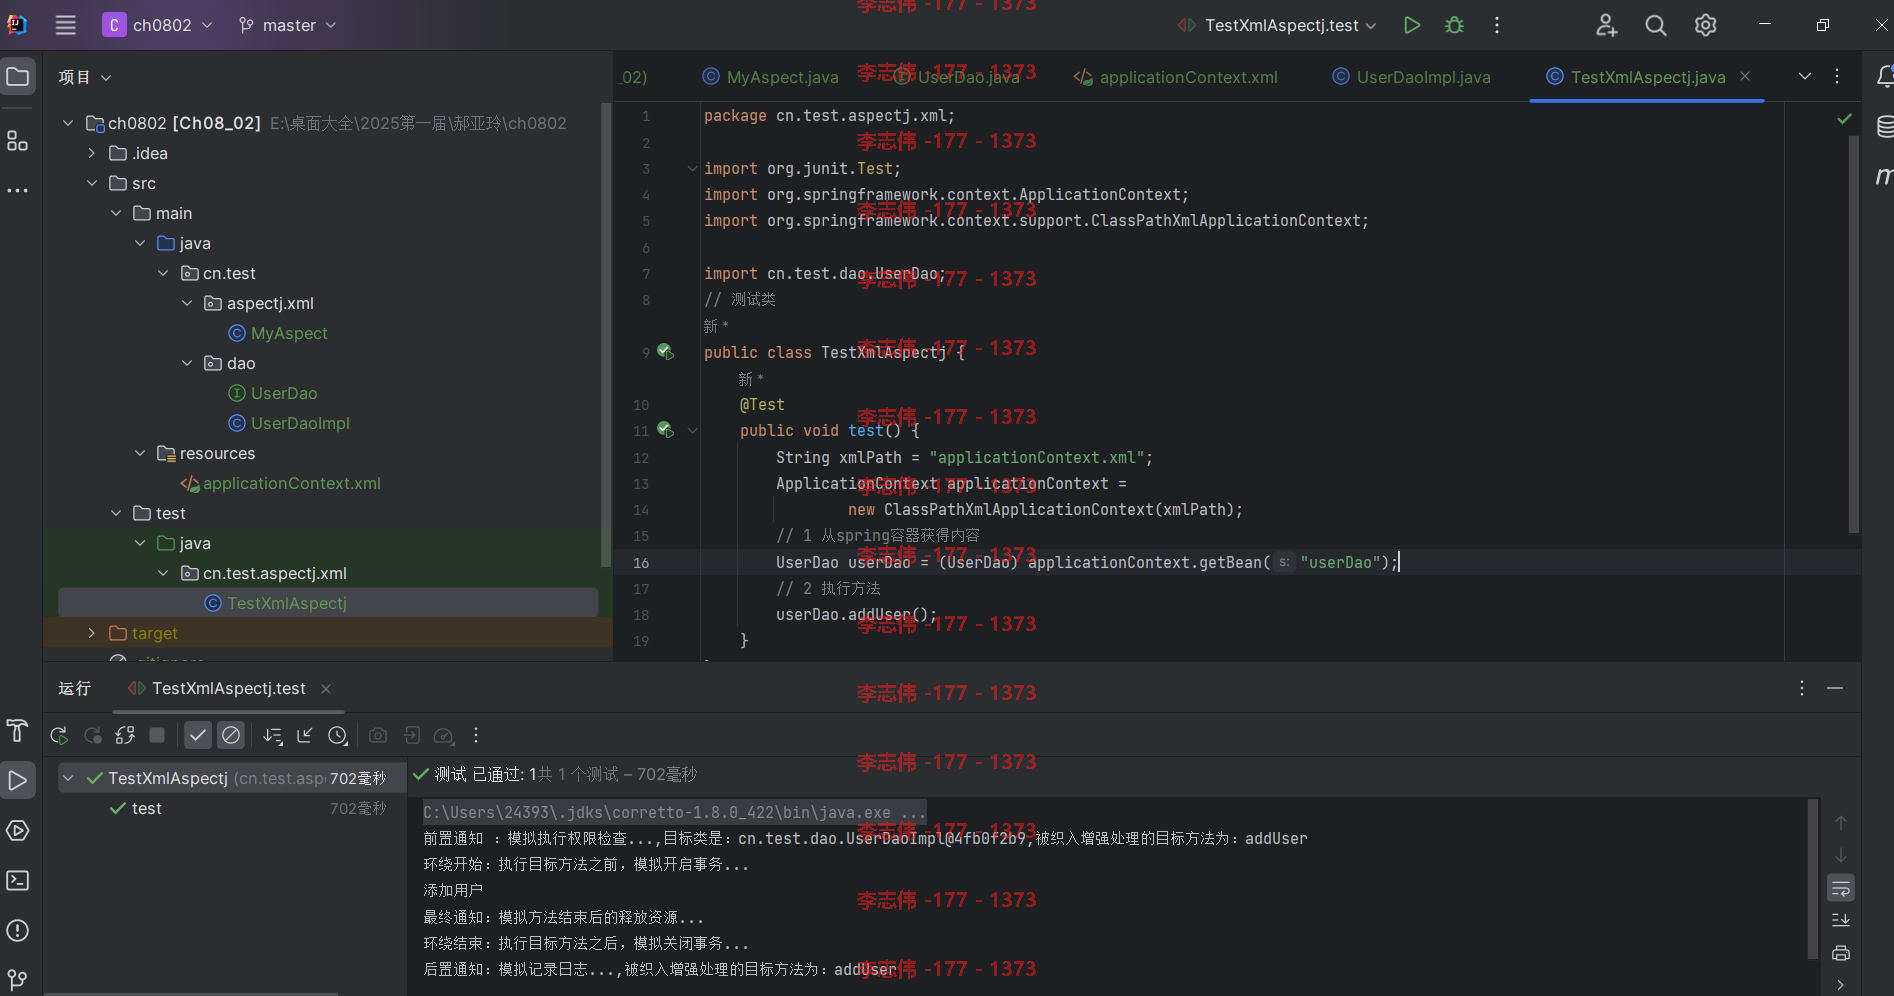Viewport: 1894px width, 996px height.
Task: Click the console output vertical scrollbar
Action: (x=1813, y=878)
